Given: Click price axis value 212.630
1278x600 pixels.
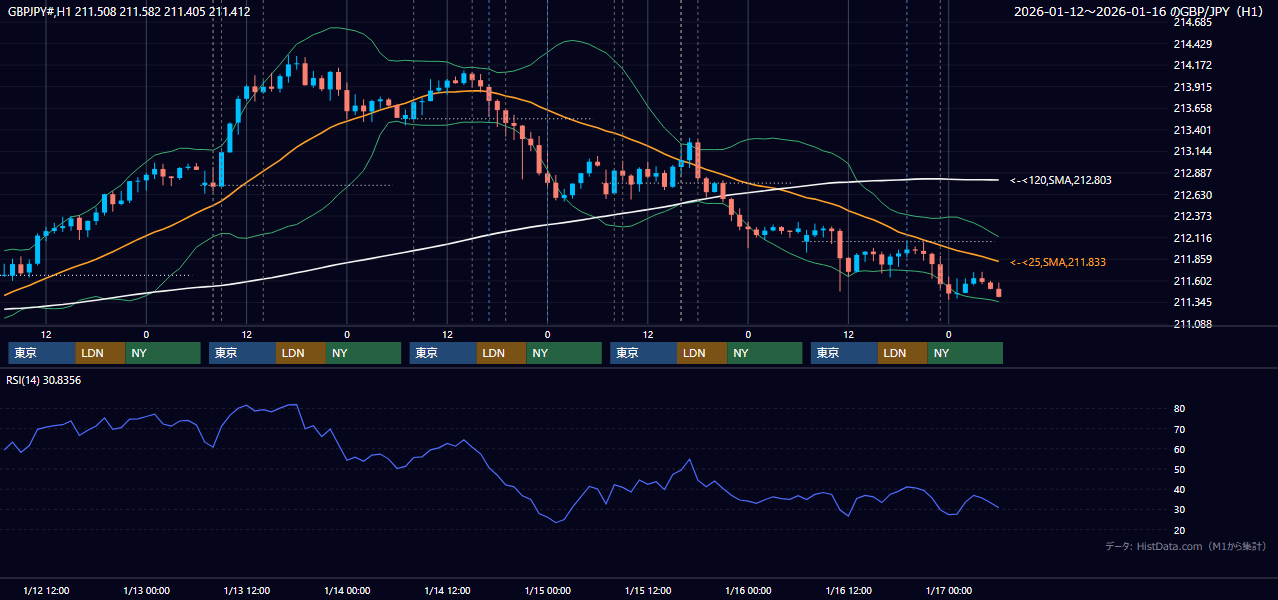Looking at the screenshot, I should point(1192,195).
